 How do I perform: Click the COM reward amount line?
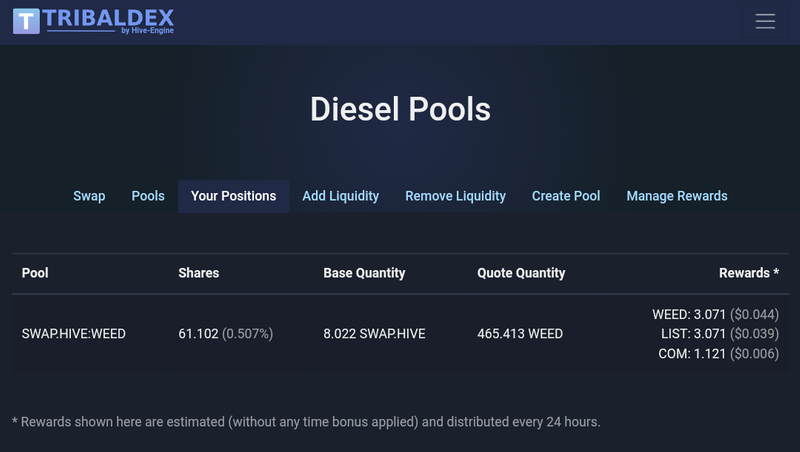click(x=718, y=354)
